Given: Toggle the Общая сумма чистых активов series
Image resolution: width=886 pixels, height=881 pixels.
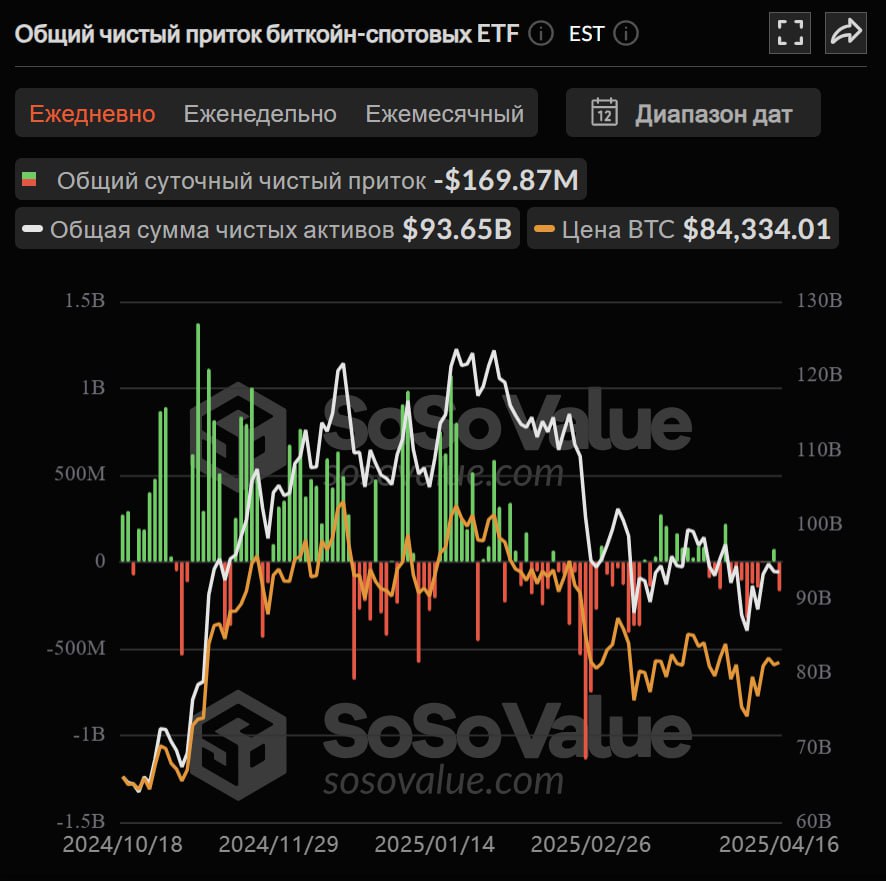Looking at the screenshot, I should 267,228.
